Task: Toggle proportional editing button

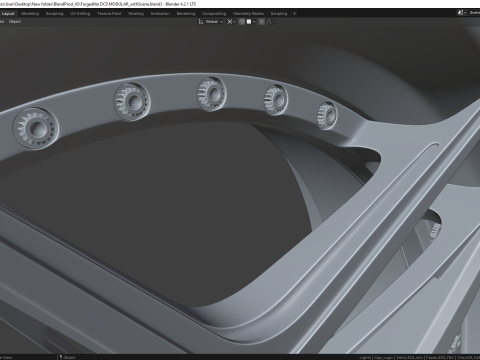Action: point(262,22)
